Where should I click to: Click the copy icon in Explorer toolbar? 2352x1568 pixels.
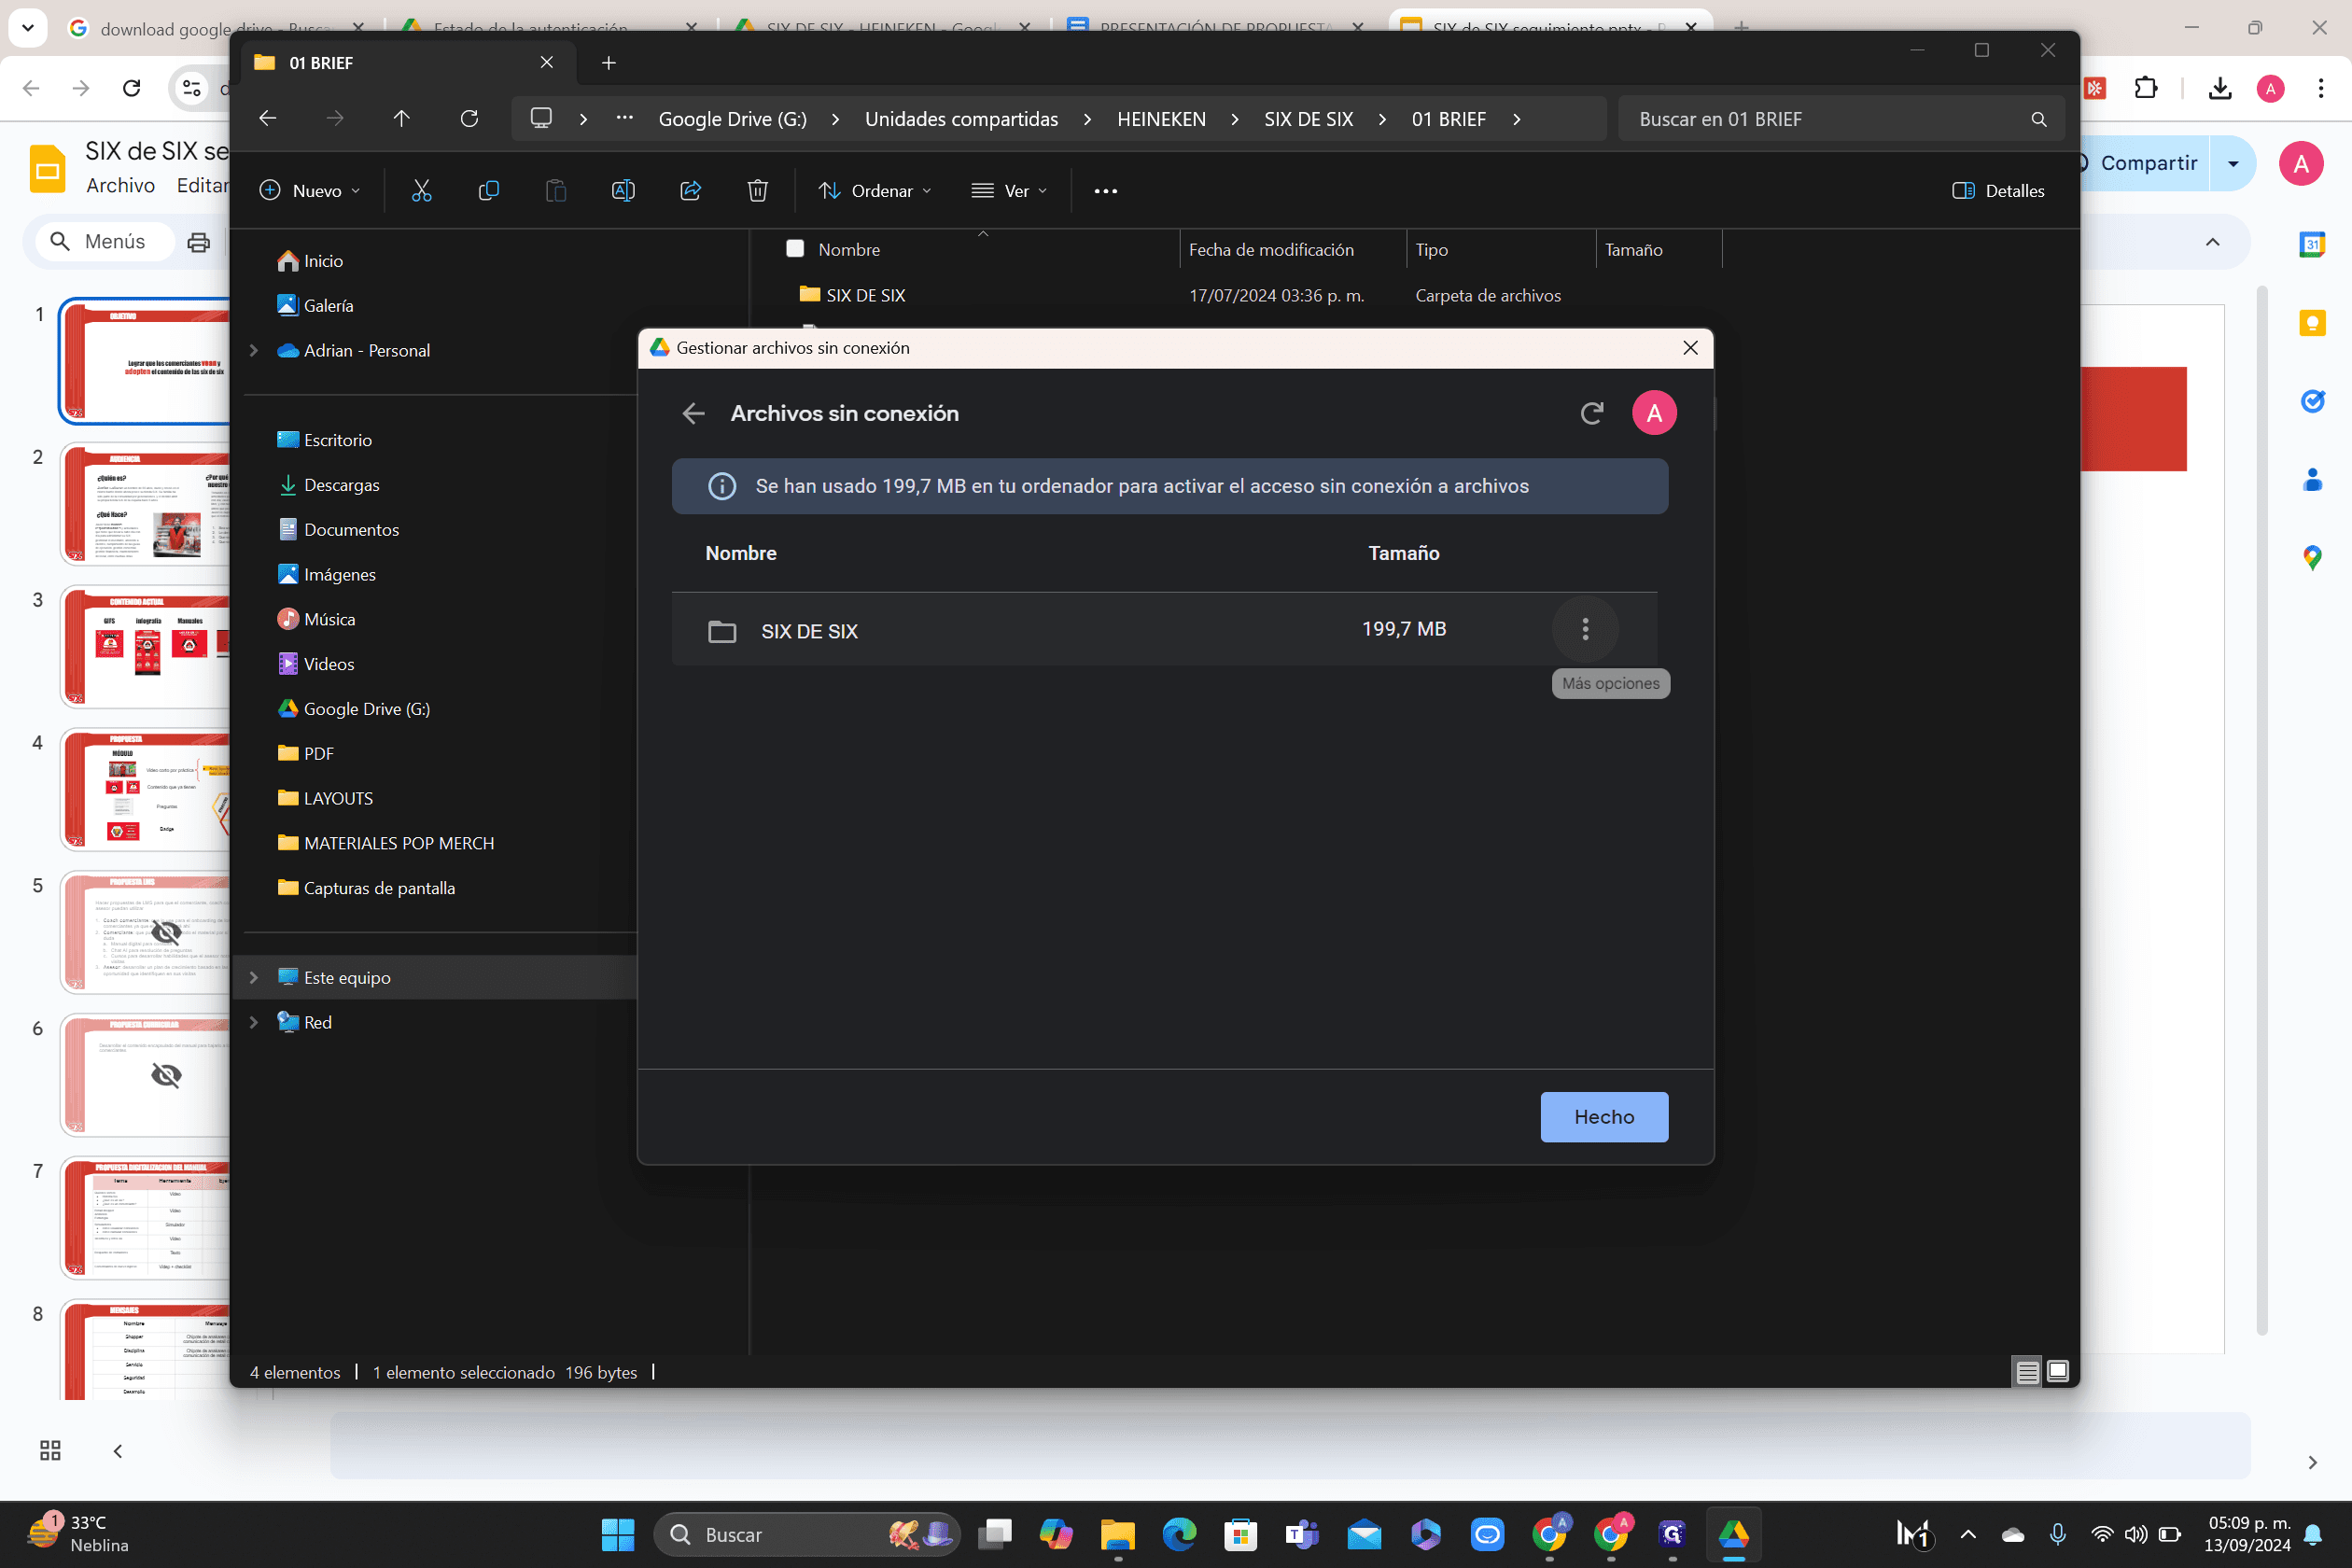[x=488, y=190]
